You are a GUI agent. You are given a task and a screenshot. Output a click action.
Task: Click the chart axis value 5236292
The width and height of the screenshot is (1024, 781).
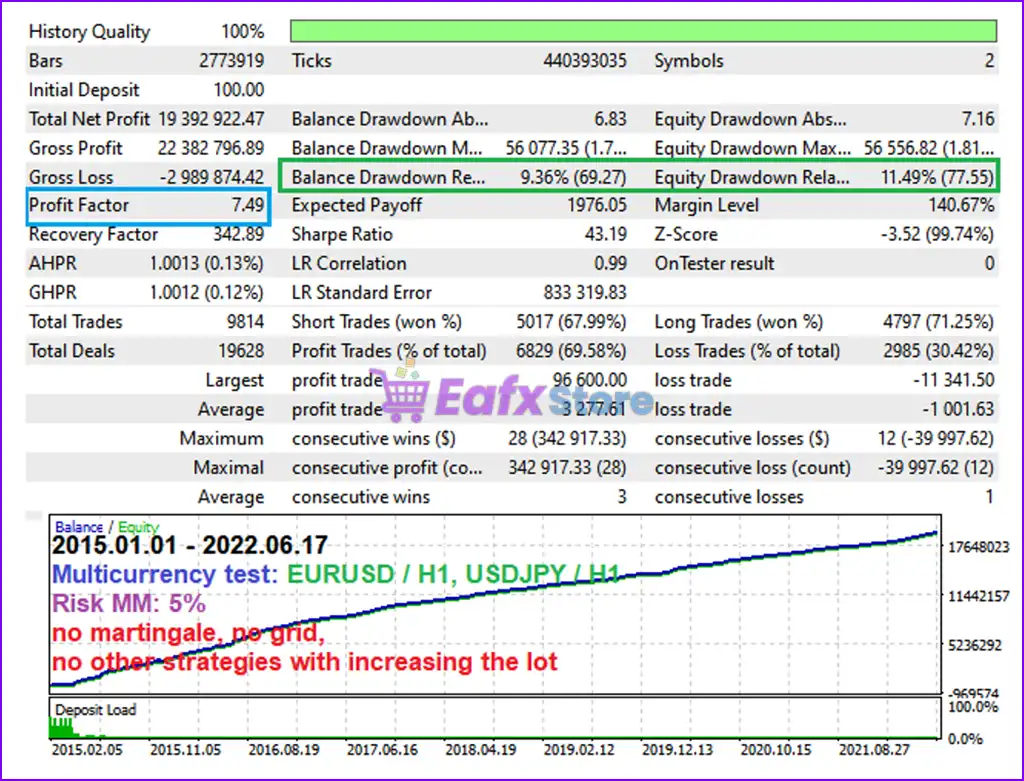[974, 645]
